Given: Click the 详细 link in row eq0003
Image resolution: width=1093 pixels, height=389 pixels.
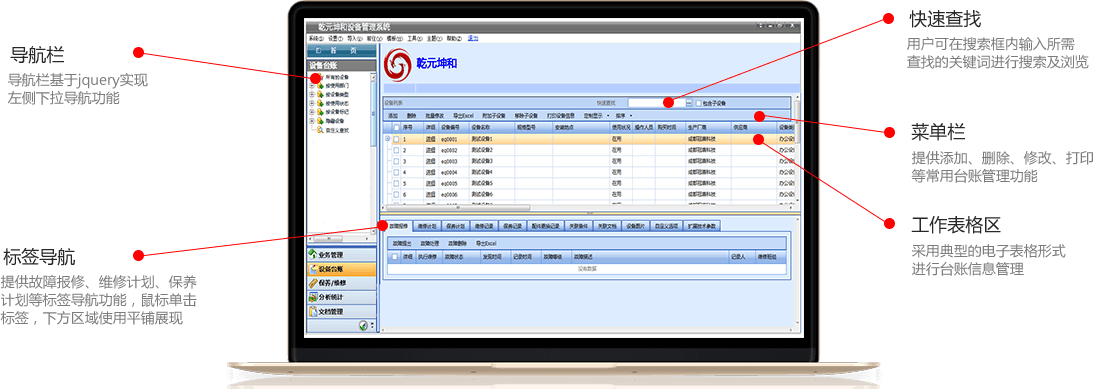Looking at the screenshot, I should 430,160.
